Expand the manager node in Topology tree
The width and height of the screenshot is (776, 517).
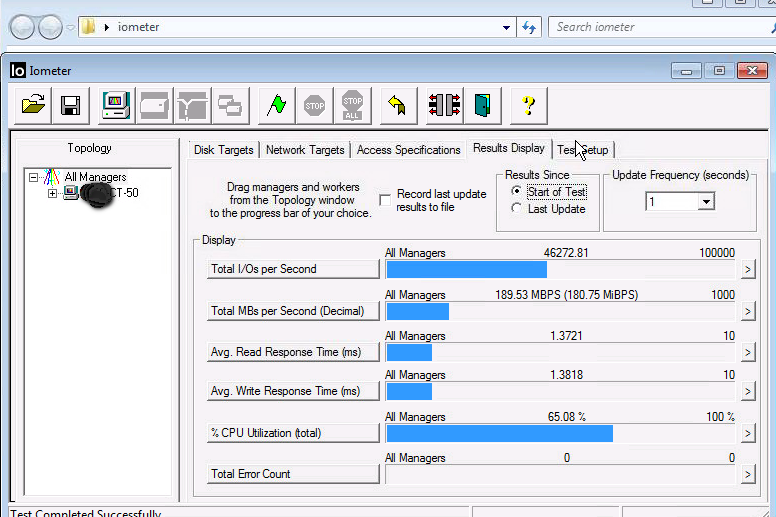52,193
